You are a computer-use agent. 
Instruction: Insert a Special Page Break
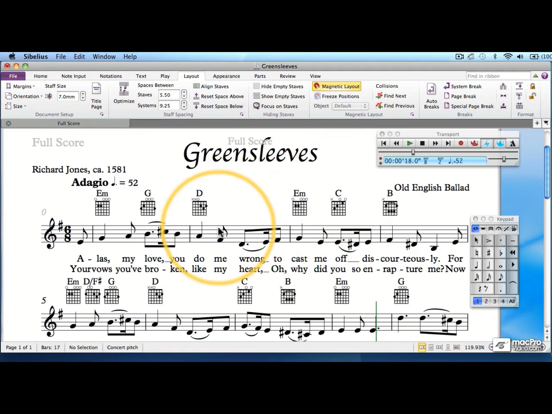point(469,106)
